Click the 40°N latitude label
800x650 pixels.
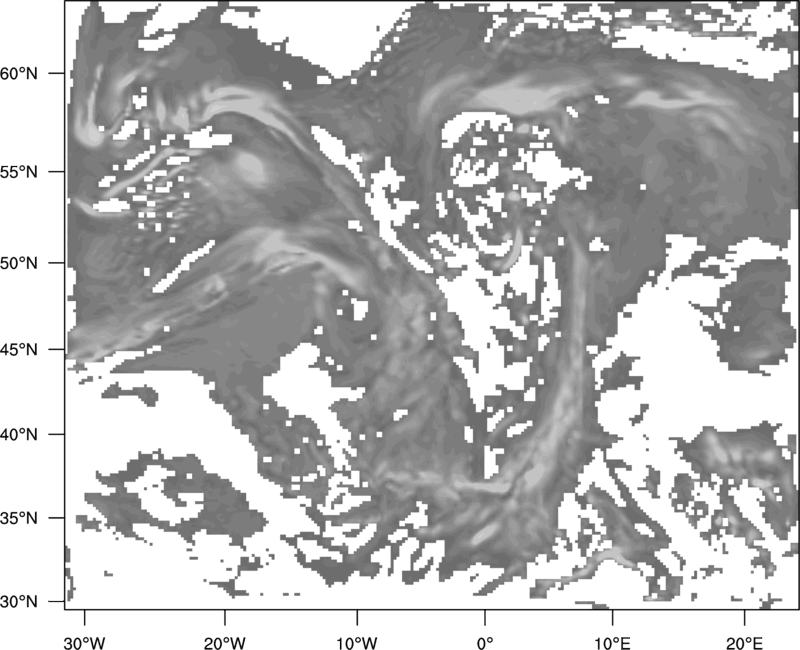(19, 434)
